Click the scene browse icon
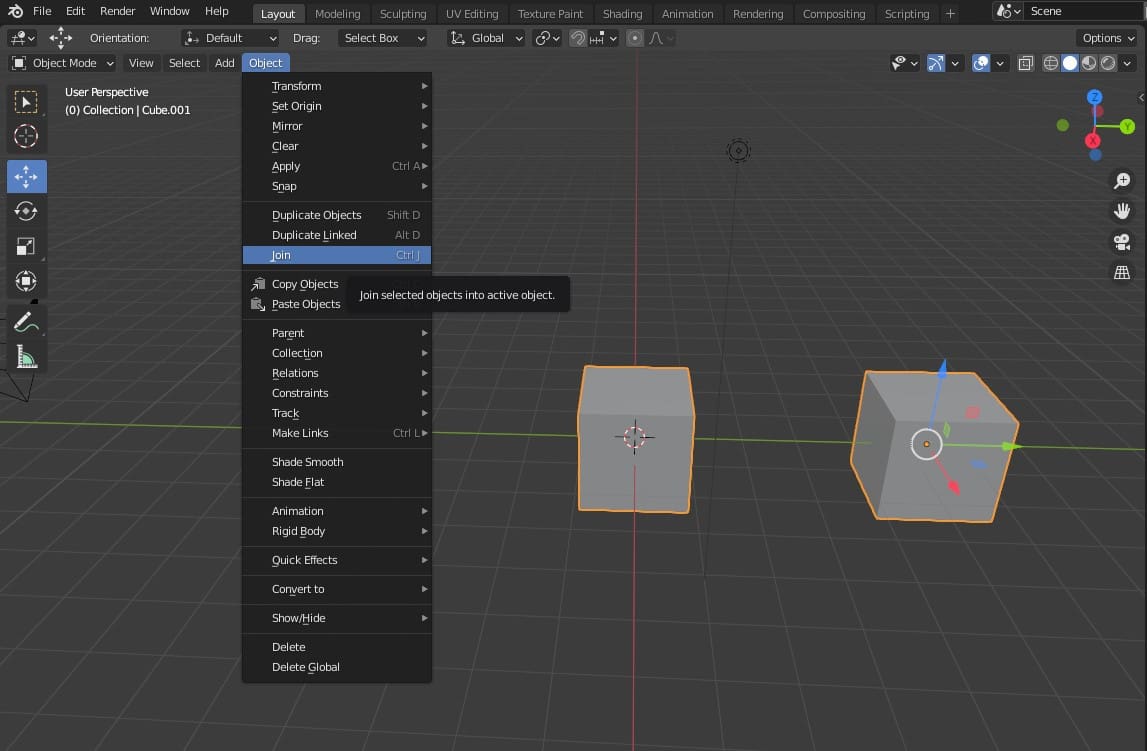The height and width of the screenshot is (751, 1147). (x=1008, y=11)
